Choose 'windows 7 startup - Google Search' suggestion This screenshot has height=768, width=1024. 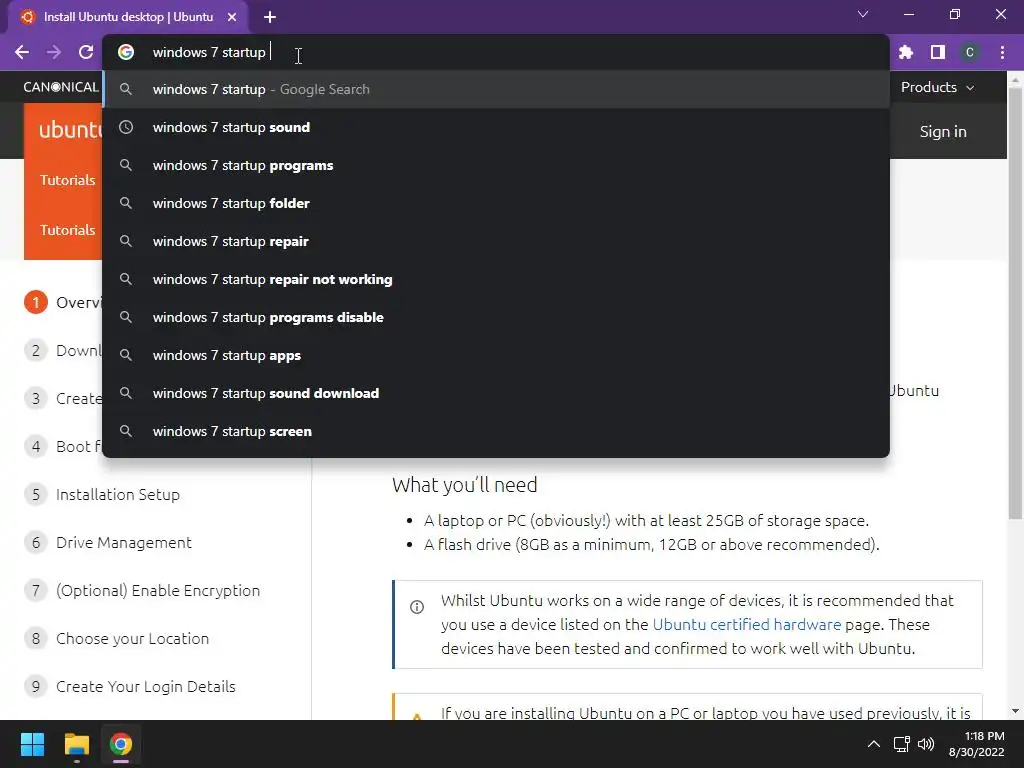coord(496,89)
